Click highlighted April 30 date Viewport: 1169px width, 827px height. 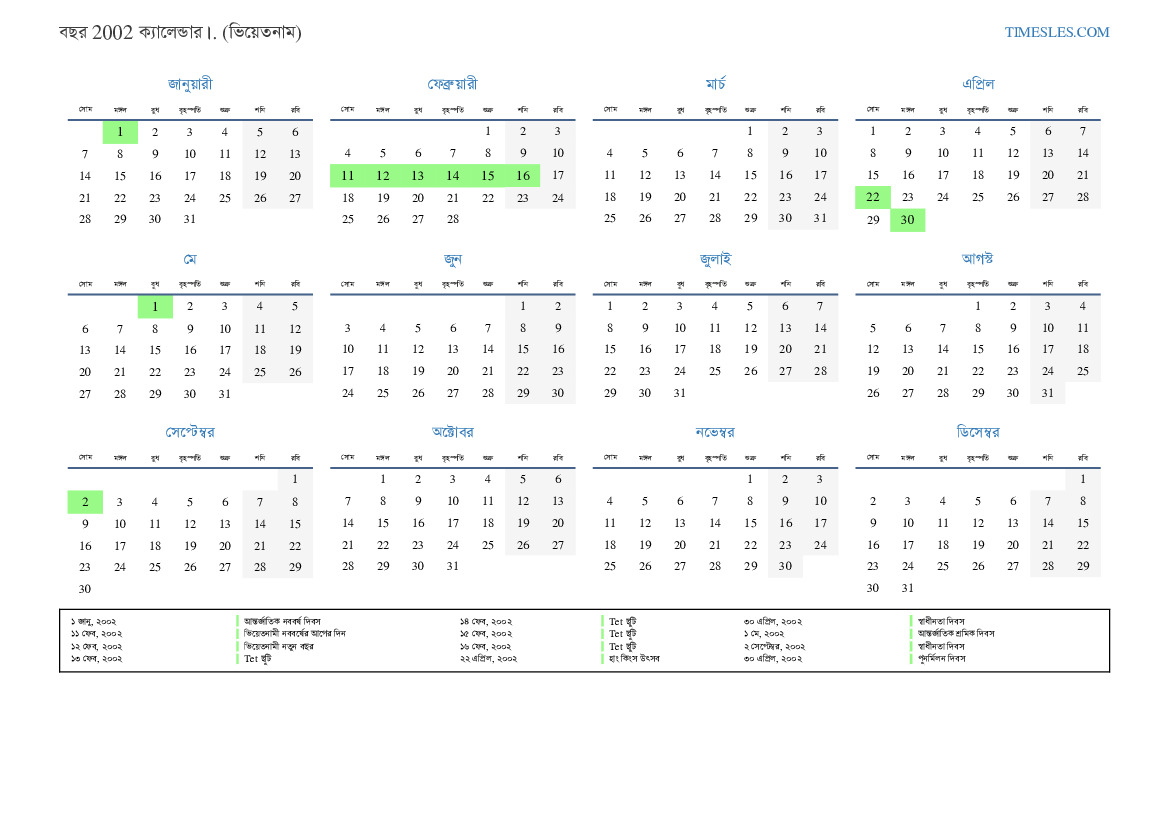tap(907, 219)
